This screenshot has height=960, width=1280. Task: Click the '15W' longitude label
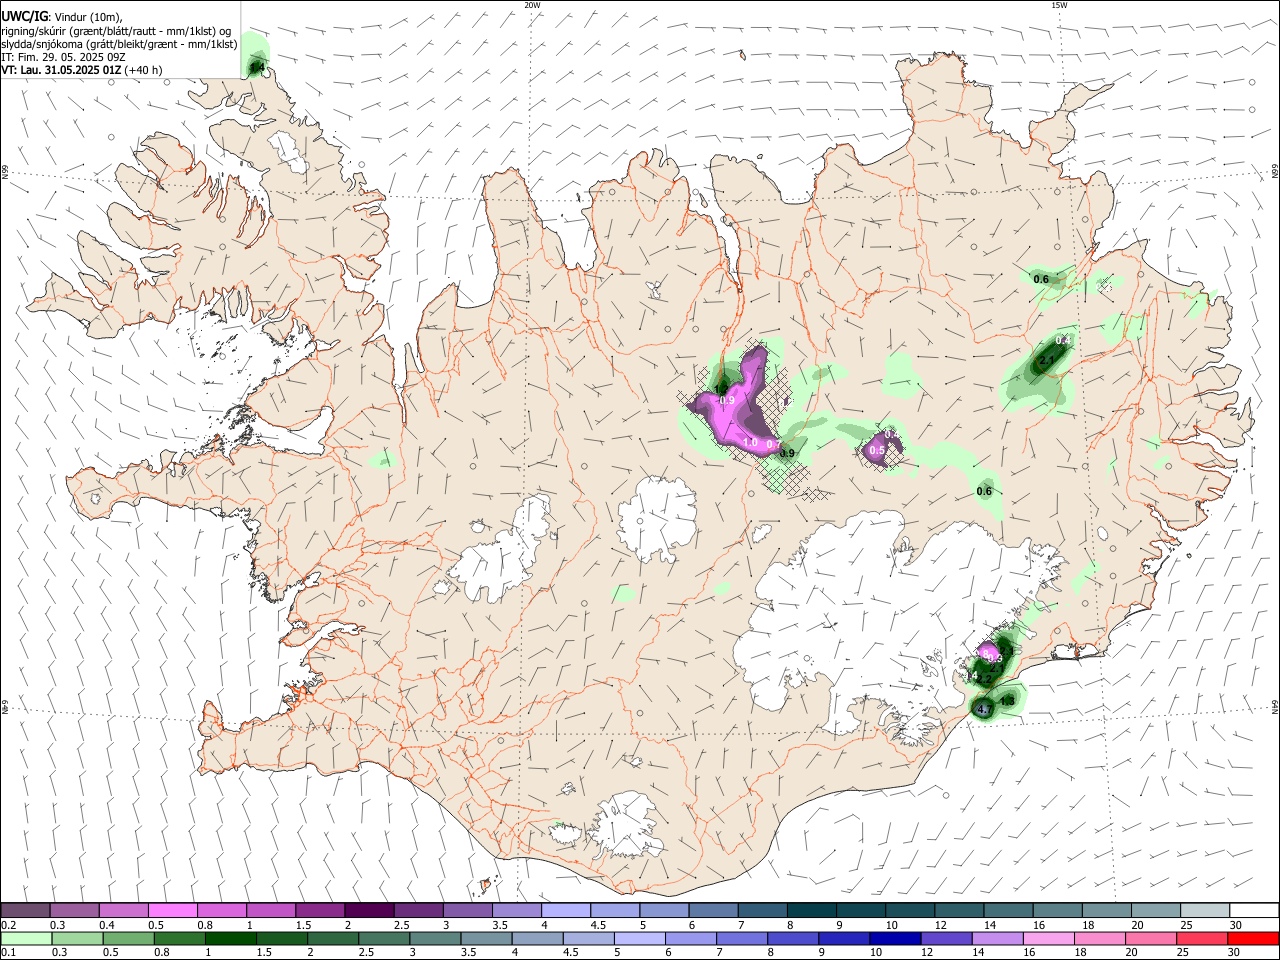pyautogui.click(x=1059, y=5)
